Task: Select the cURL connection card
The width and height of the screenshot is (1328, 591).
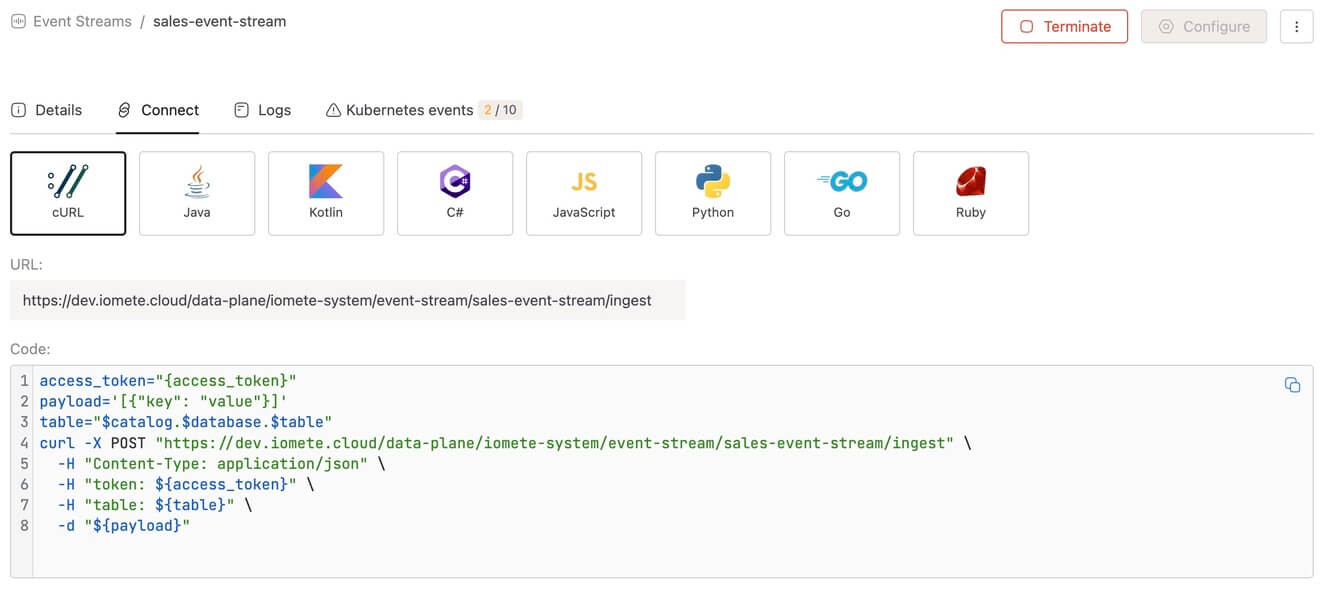Action: click(67, 193)
